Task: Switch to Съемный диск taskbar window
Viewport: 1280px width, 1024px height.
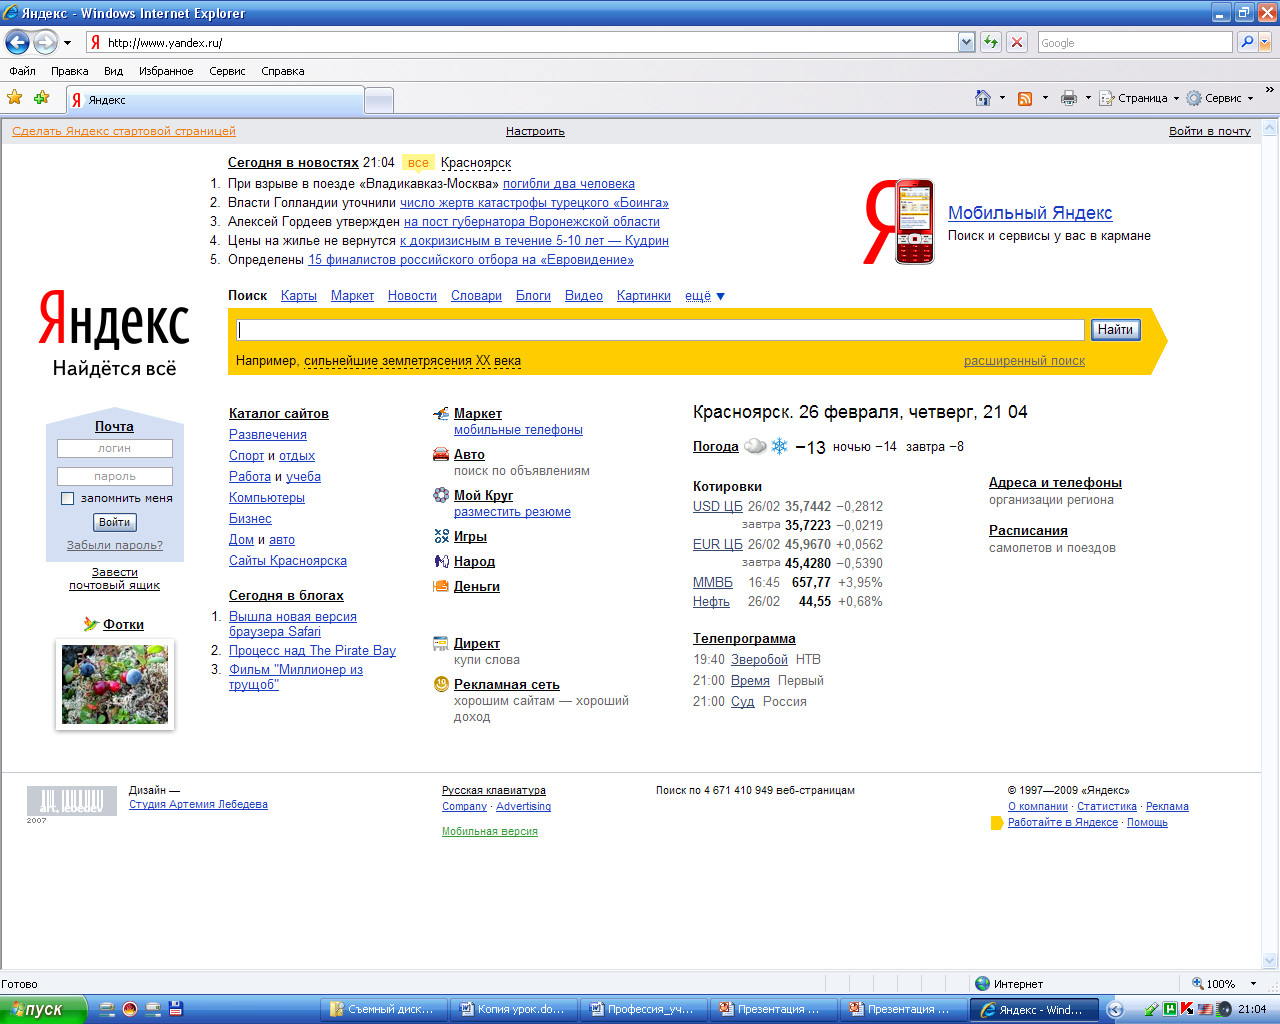Action: pos(383,1009)
